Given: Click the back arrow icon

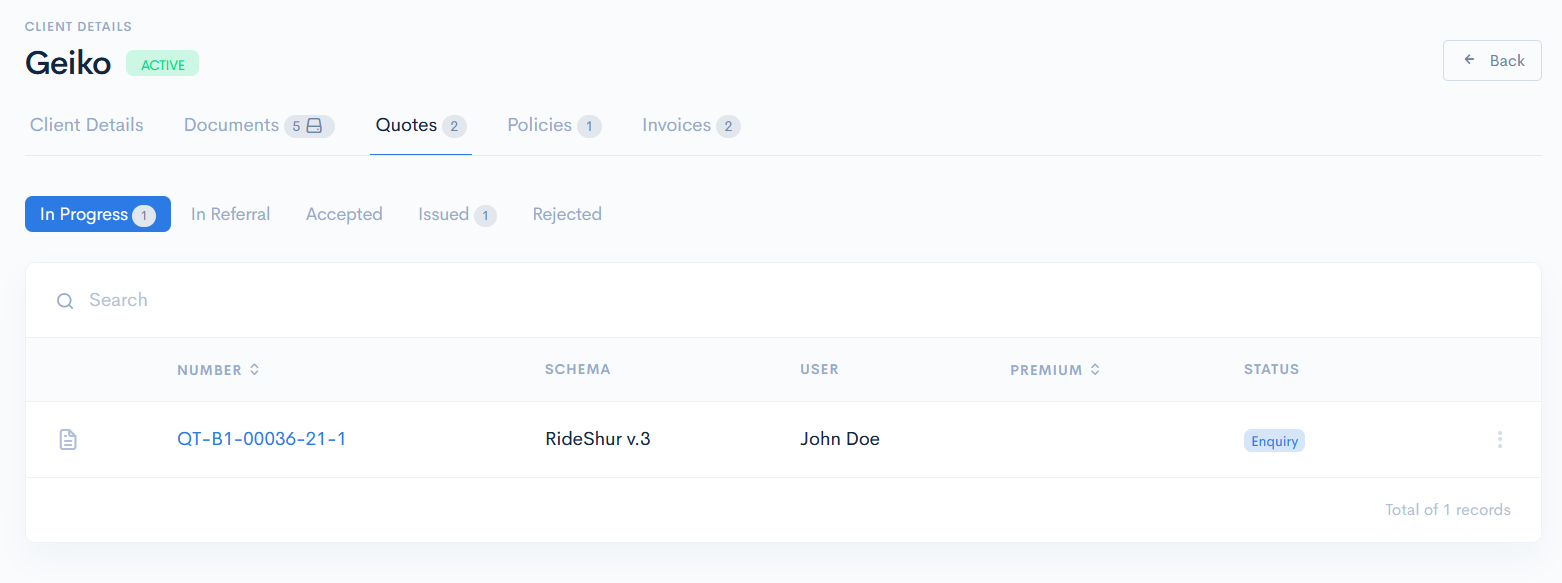Looking at the screenshot, I should pos(1470,60).
